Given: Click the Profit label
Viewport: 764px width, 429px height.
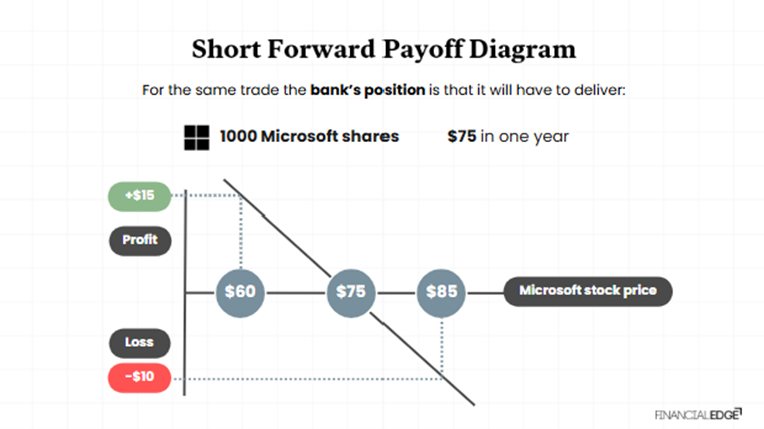Looking at the screenshot, I should click(x=140, y=241).
